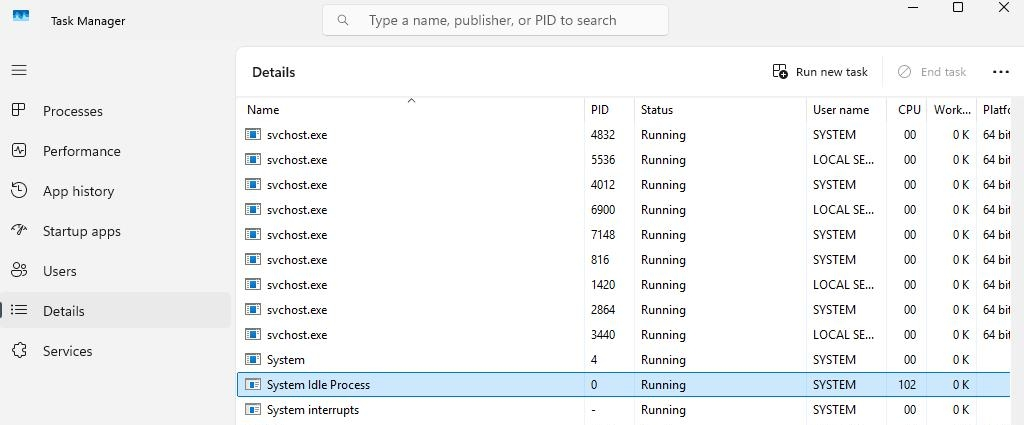Sort by the CPU column header
1024x425 pixels.
tap(907, 110)
